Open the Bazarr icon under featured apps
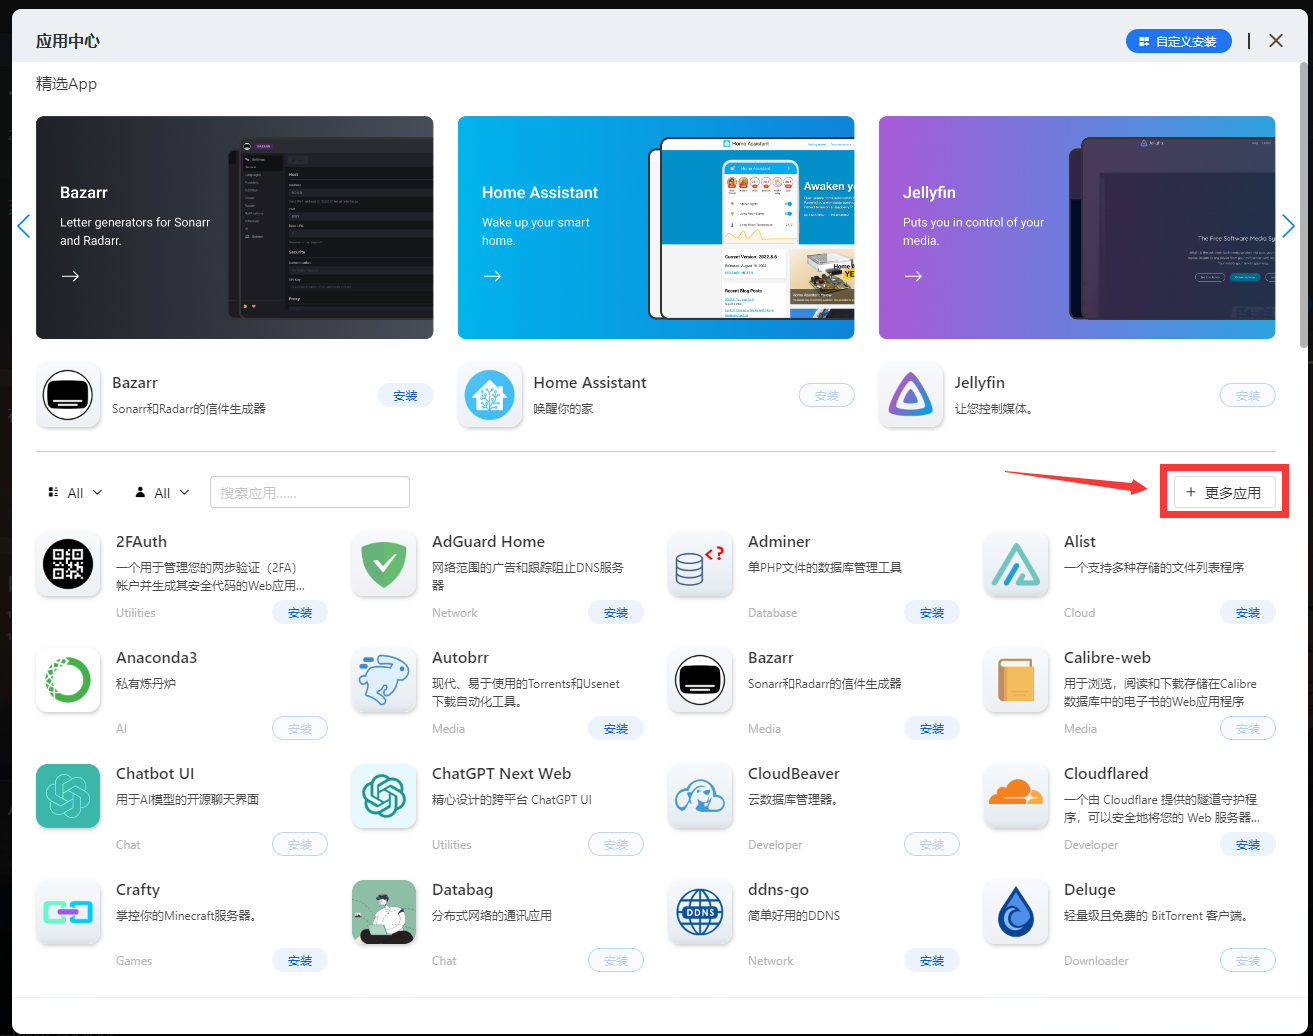The height and width of the screenshot is (1036, 1313). pos(68,395)
